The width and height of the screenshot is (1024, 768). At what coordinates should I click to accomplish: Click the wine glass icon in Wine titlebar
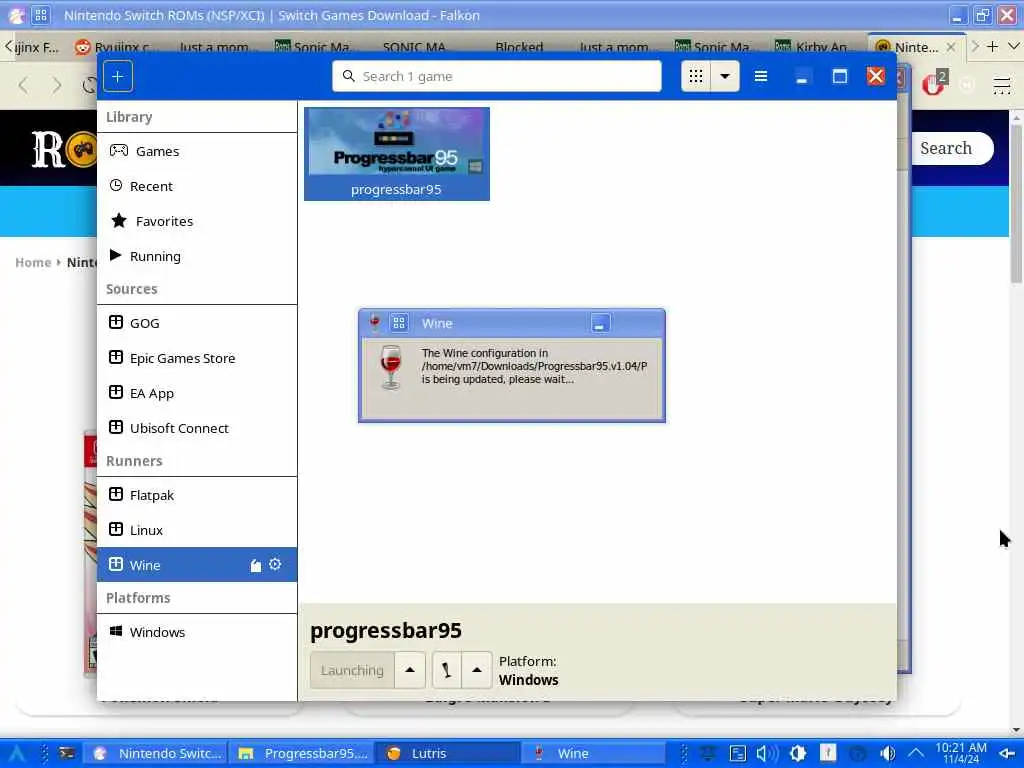(375, 323)
